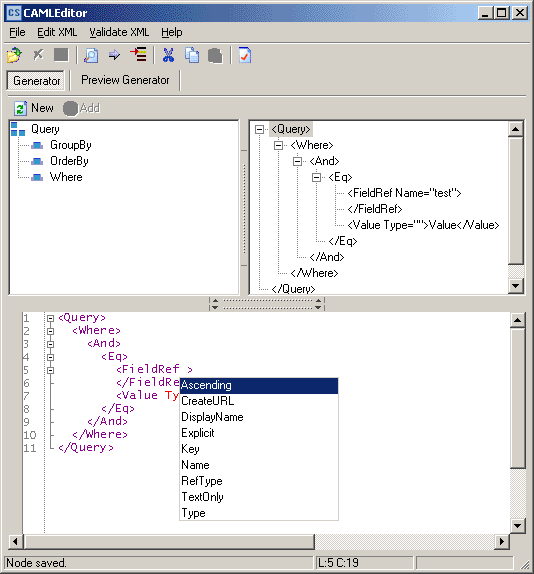
Task: Select the OrderBy item in Query tree
Action: (x=69, y=161)
